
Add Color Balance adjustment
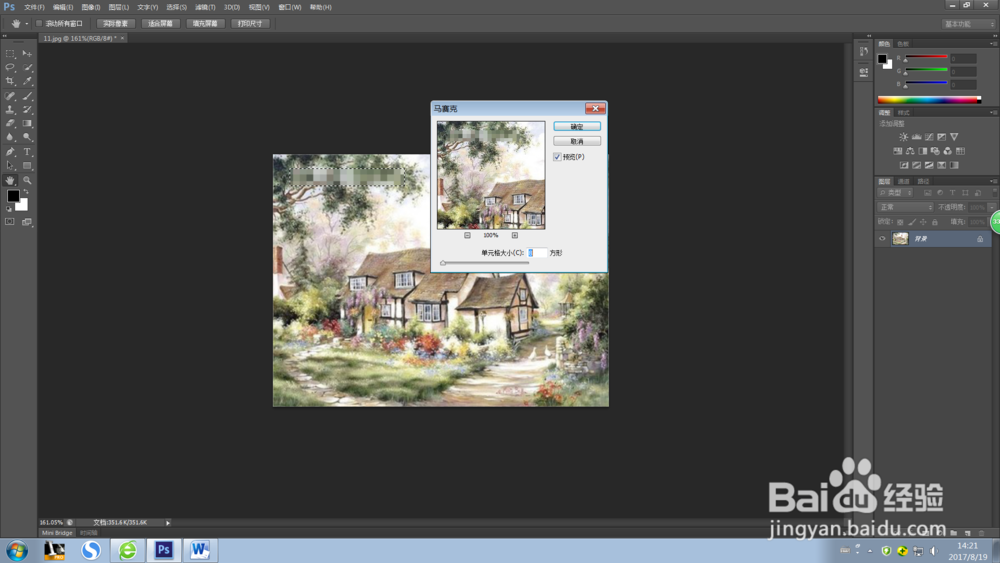tap(910, 151)
